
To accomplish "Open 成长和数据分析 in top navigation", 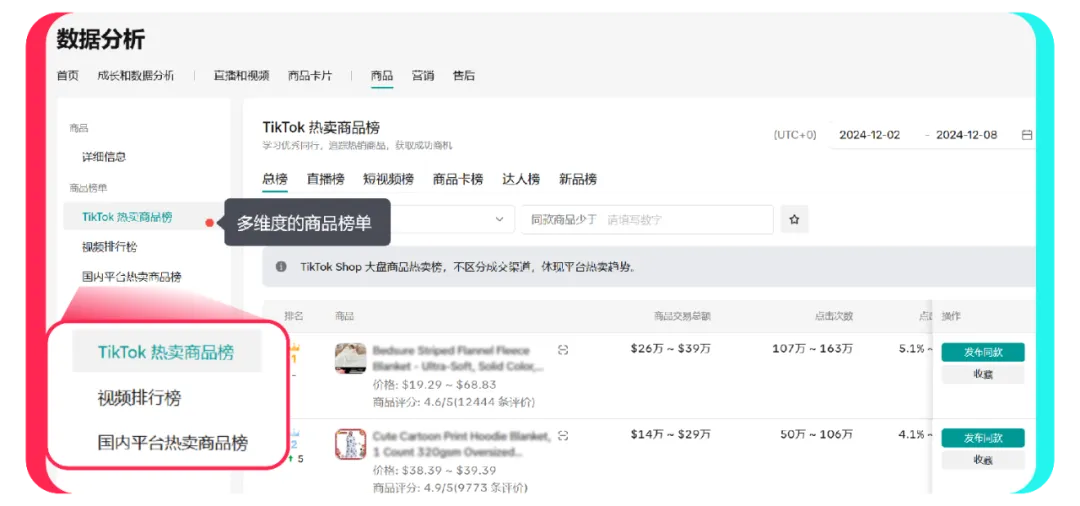I will (x=136, y=76).
